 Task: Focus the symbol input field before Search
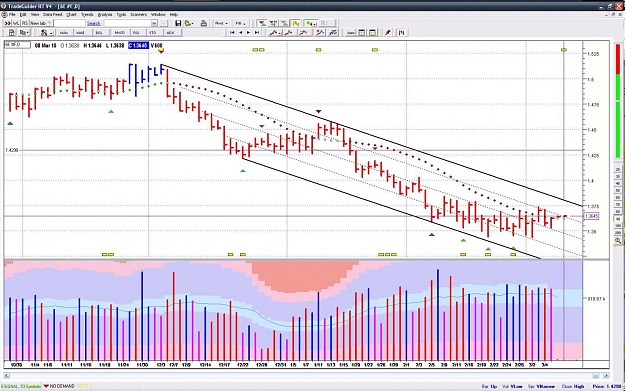tap(69, 23)
